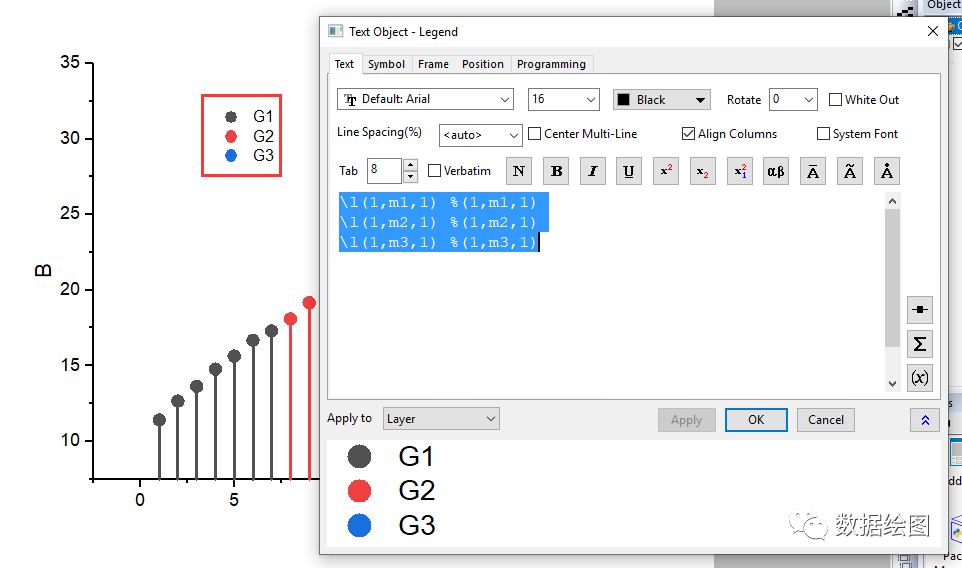Apply combined super/subscript button
962x568 pixels.
pos(740,171)
